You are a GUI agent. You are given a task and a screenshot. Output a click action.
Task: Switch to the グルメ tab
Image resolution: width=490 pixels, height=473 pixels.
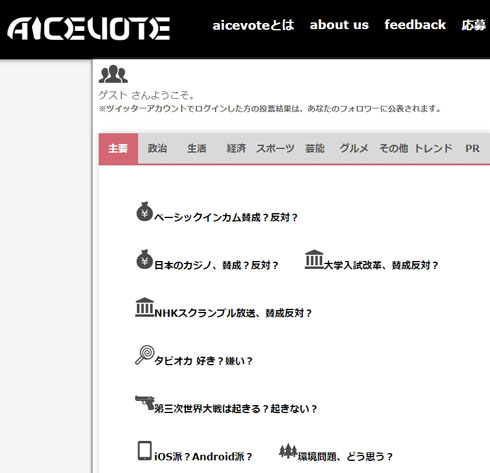coord(354,148)
